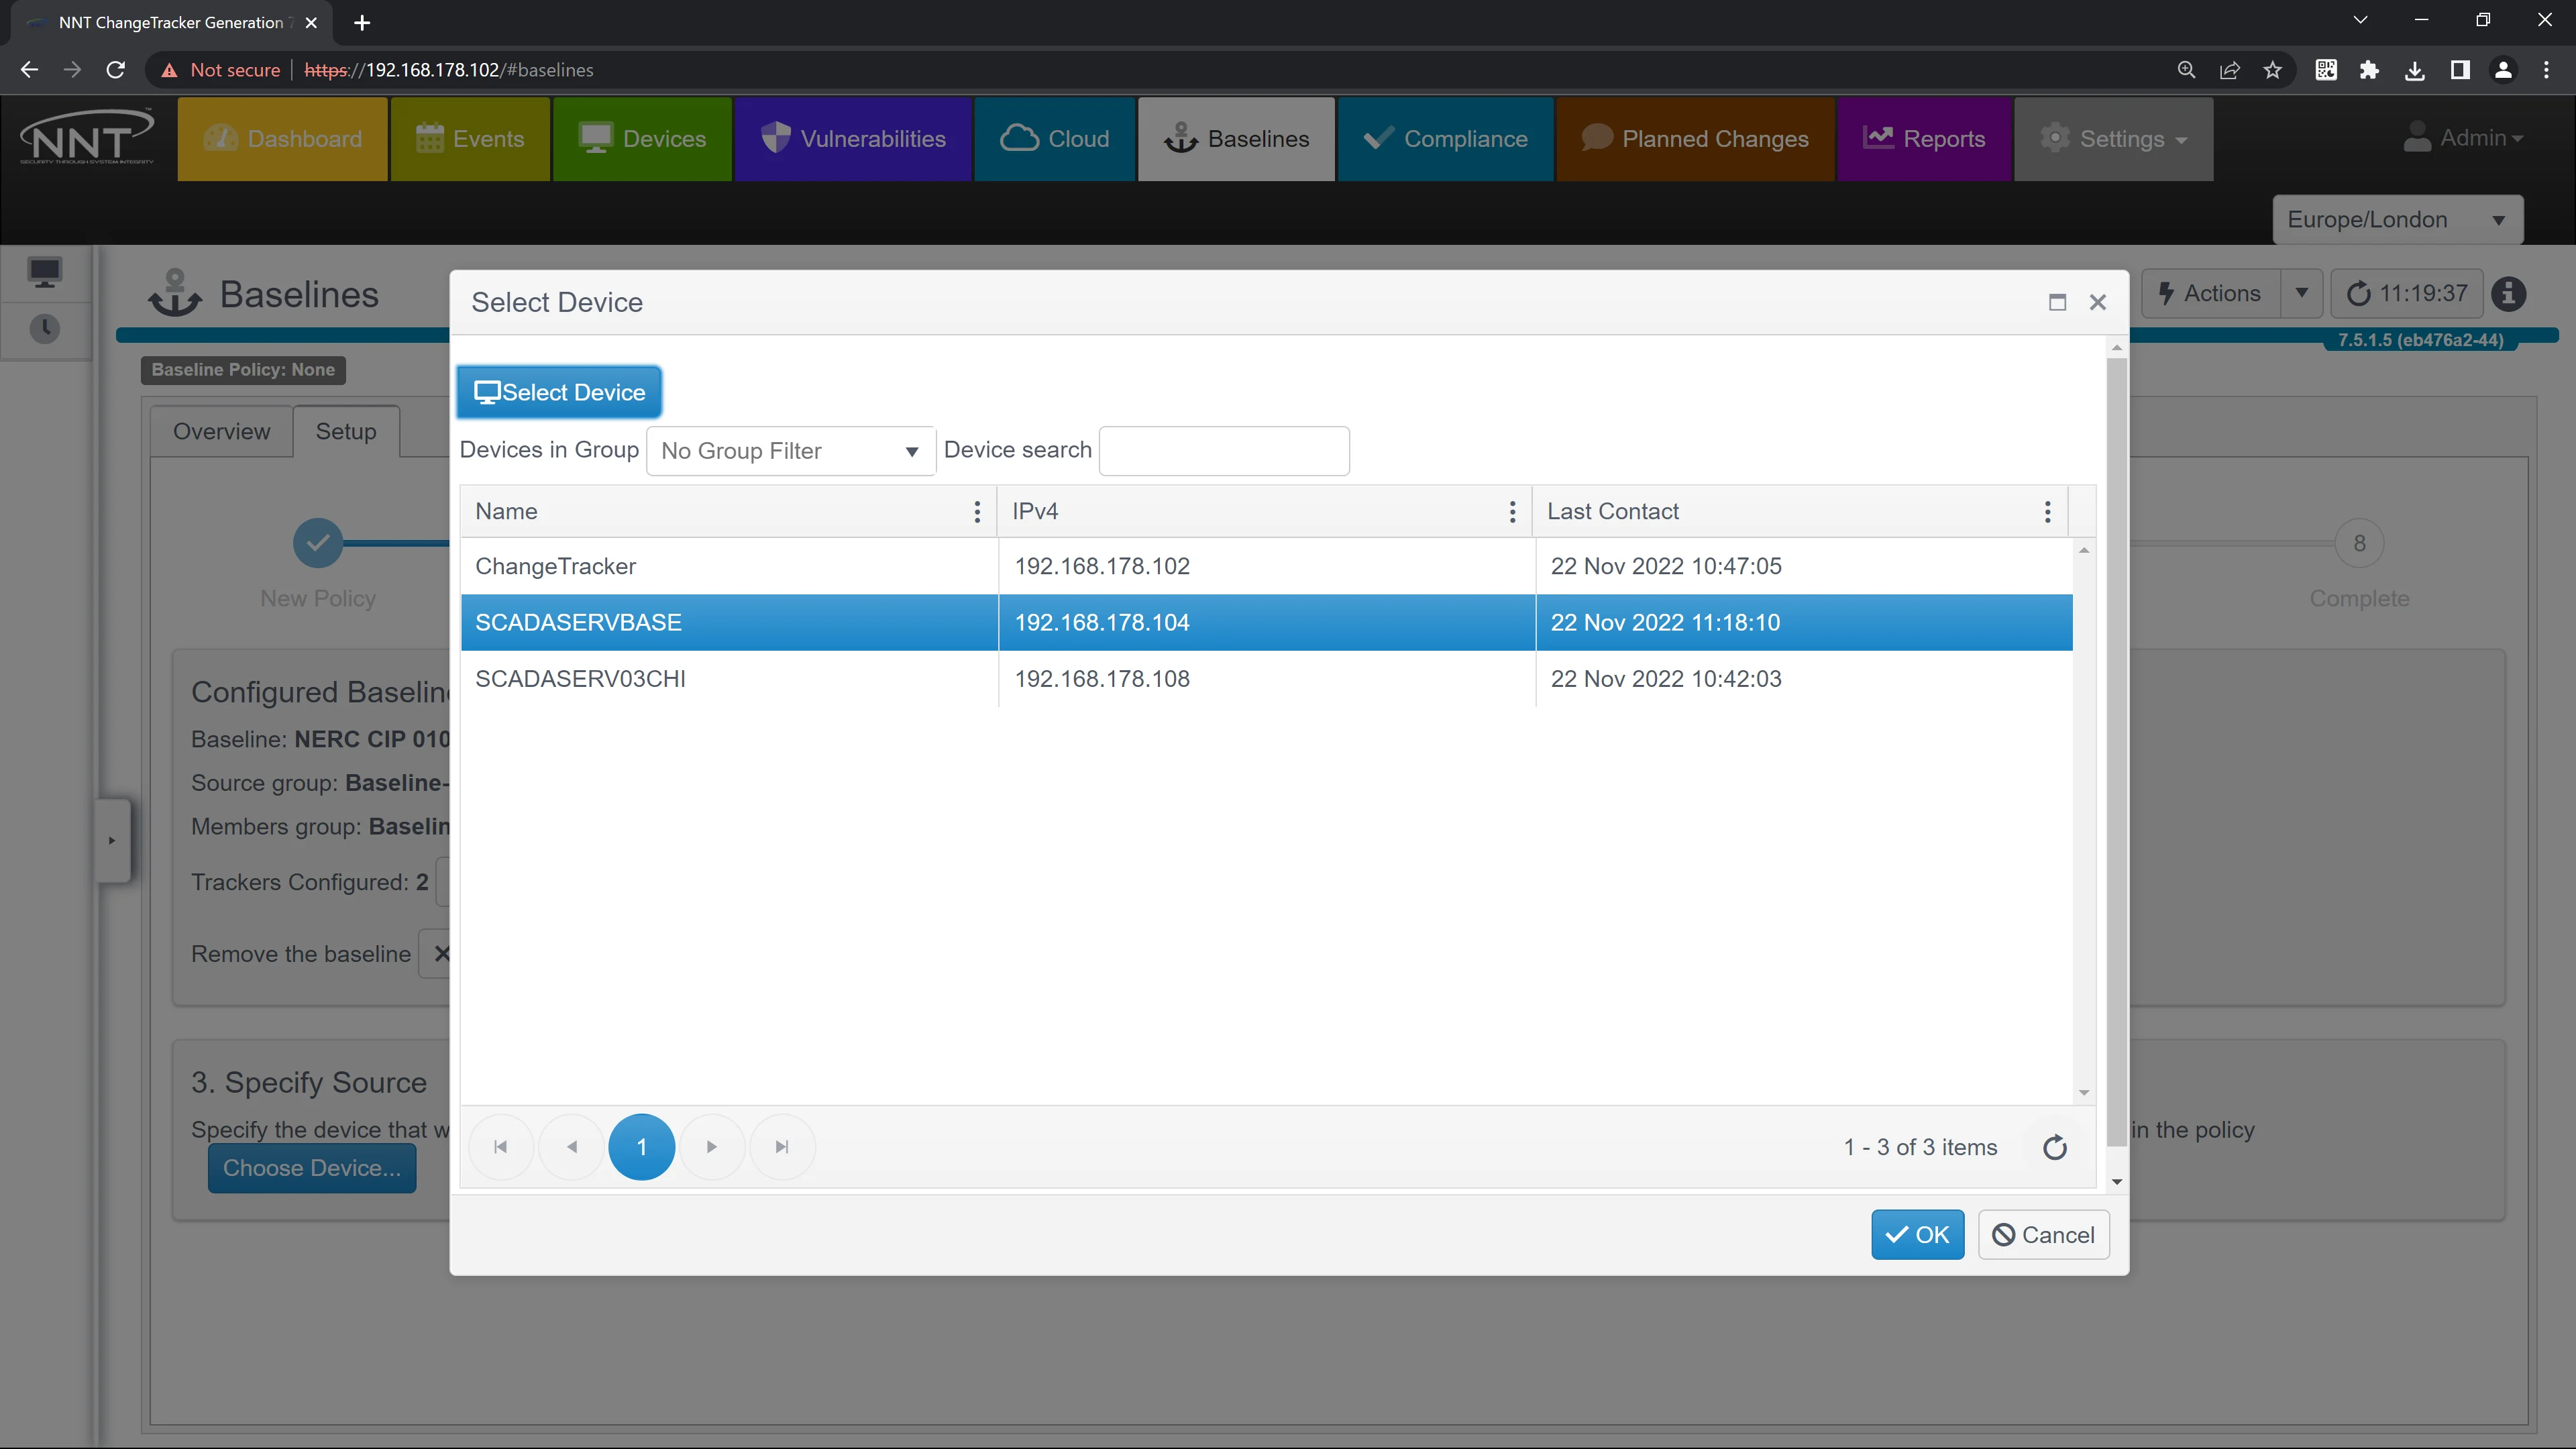
Task: Bookmark this page with the star
Action: 2273,70
